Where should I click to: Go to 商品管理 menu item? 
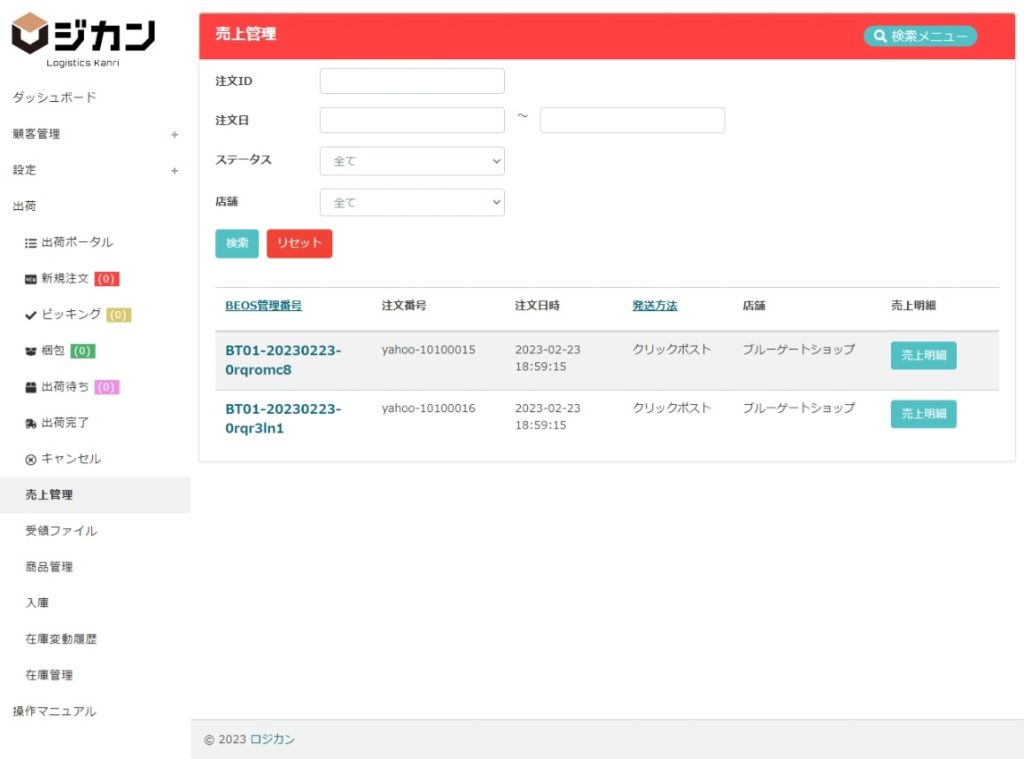pyautogui.click(x=49, y=567)
